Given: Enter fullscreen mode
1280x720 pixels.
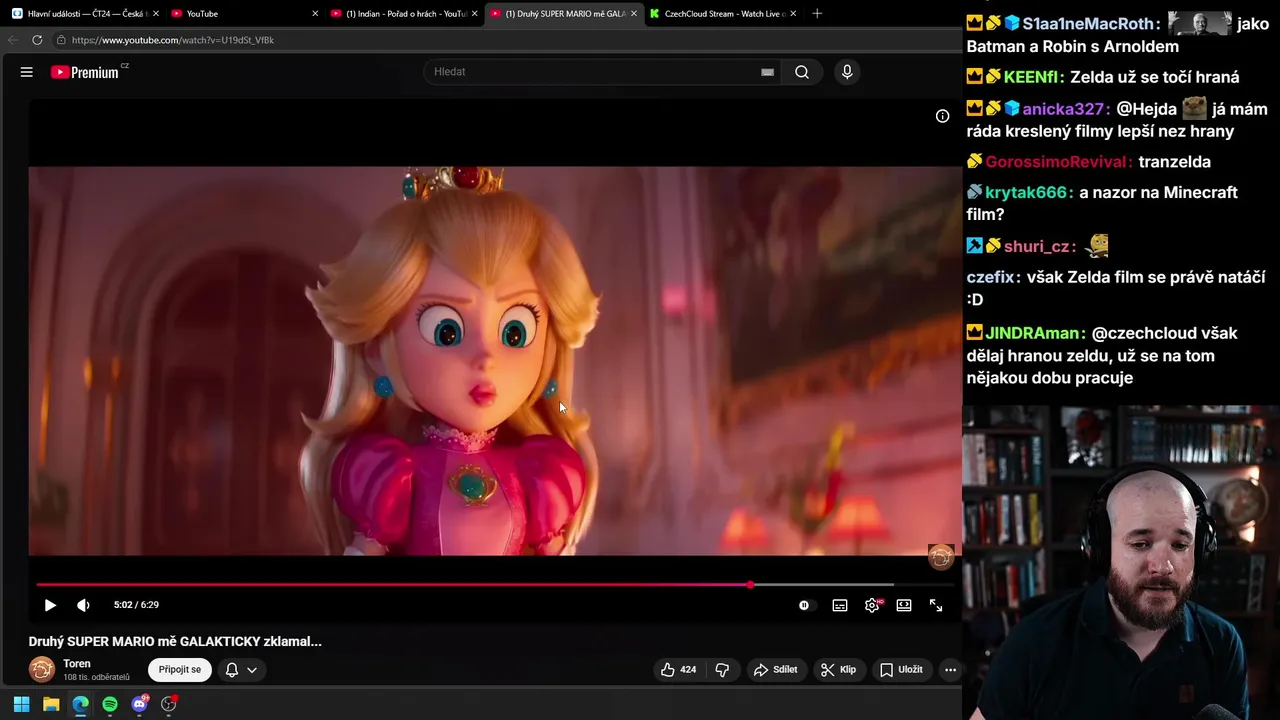Looking at the screenshot, I should 936,605.
